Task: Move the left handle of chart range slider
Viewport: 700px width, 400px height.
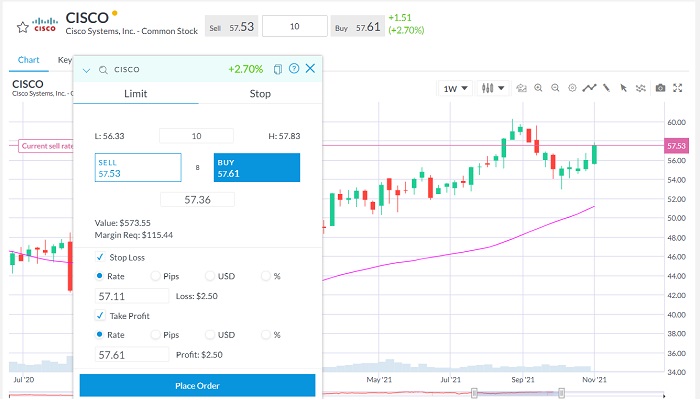Action: [474, 393]
